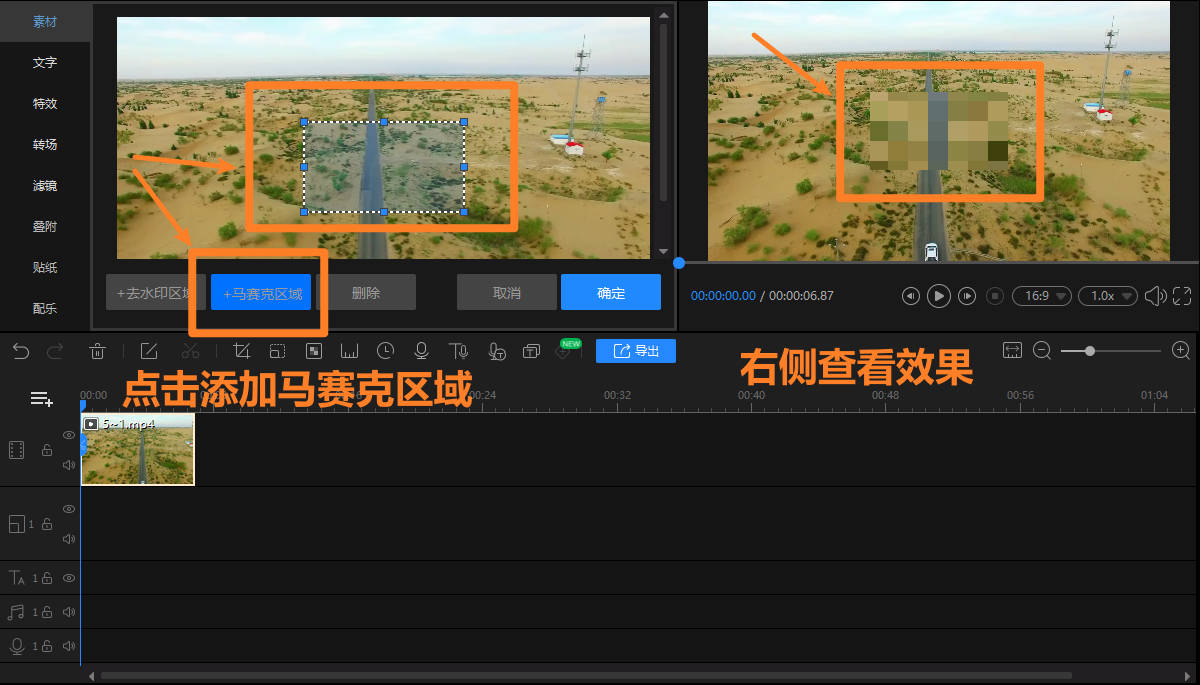Select the crop tool in the toolbar

pos(241,351)
